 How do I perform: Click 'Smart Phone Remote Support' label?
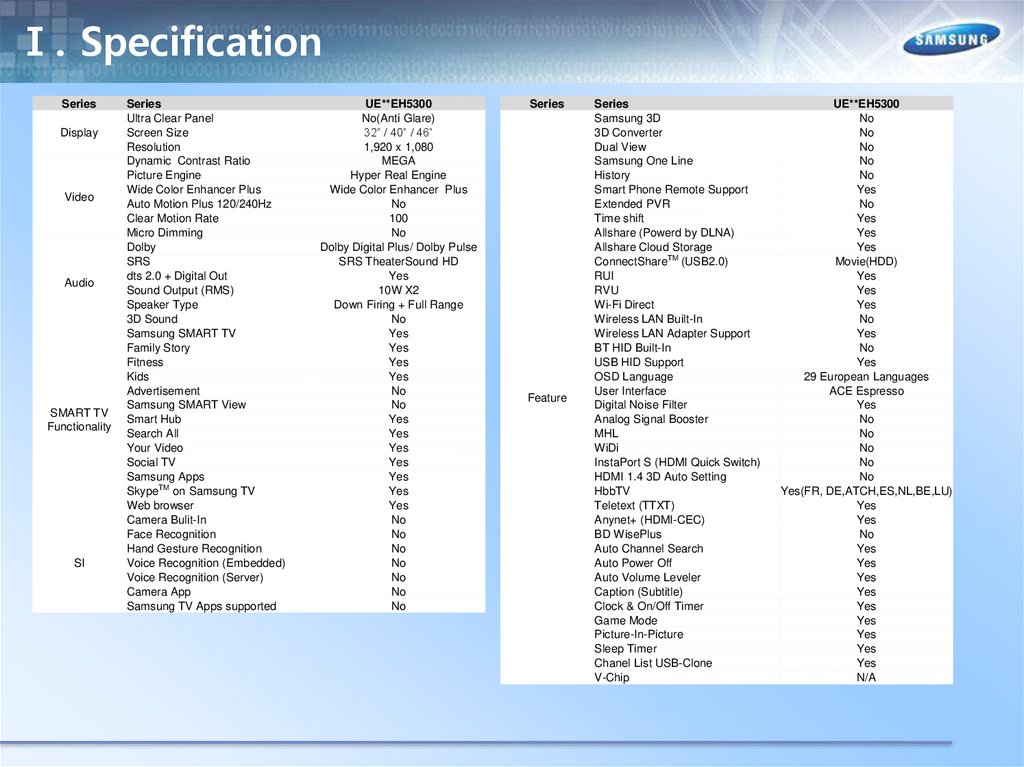pos(671,189)
